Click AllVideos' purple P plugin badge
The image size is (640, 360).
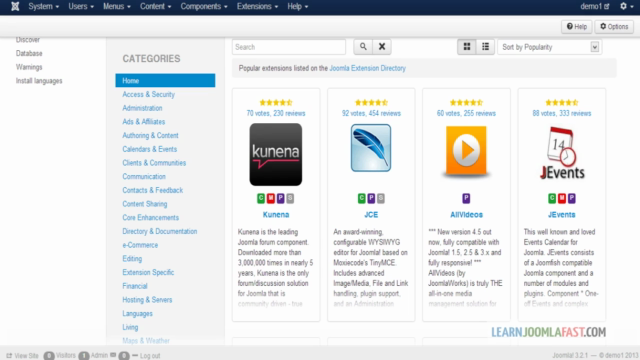(x=466, y=198)
